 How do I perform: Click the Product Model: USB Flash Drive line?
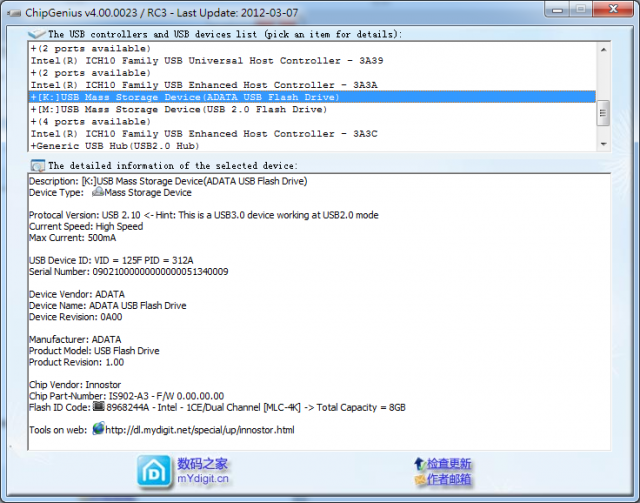tap(94, 351)
